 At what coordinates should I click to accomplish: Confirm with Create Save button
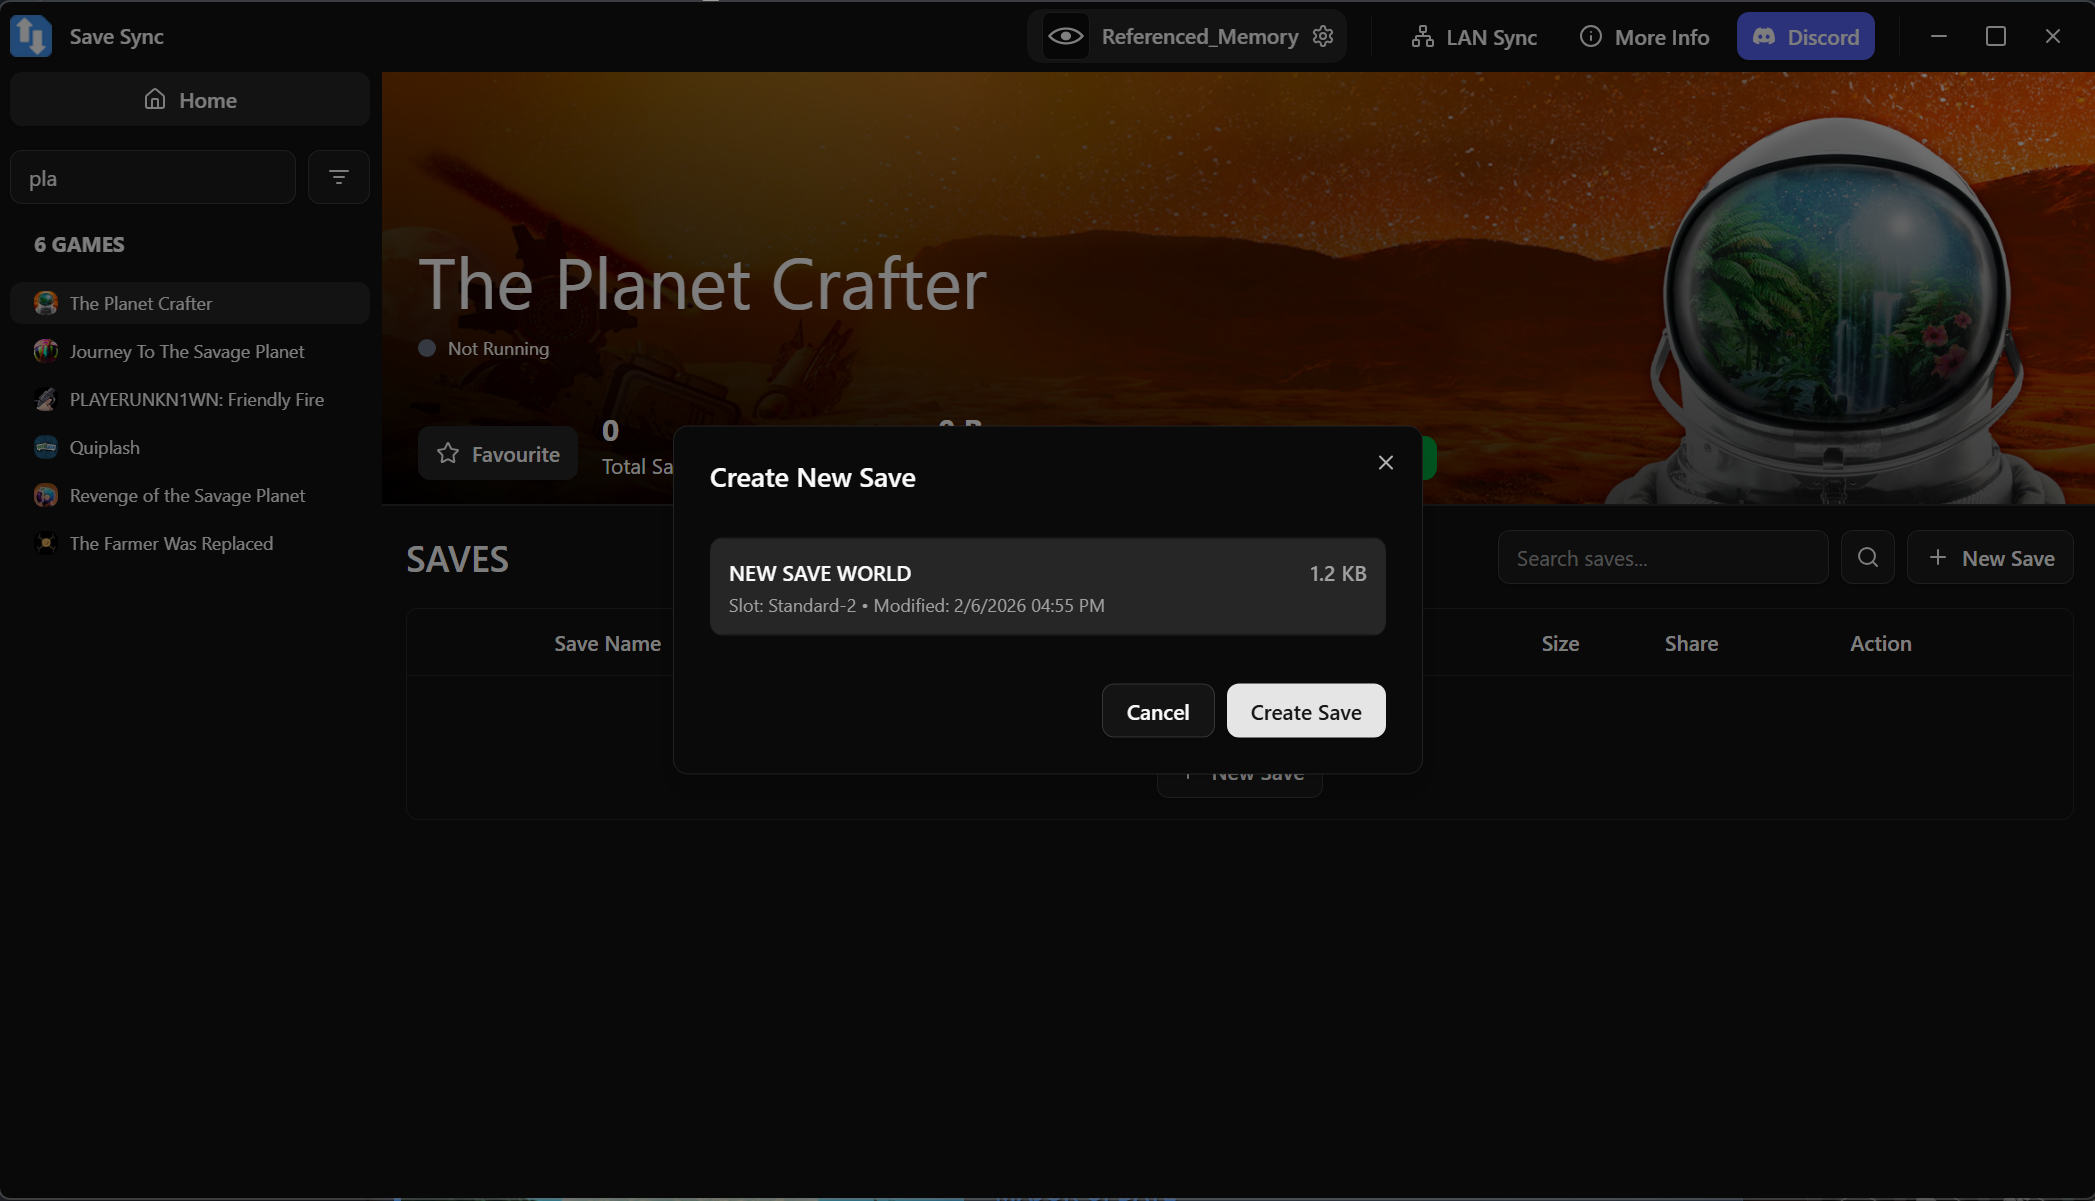pyautogui.click(x=1306, y=711)
